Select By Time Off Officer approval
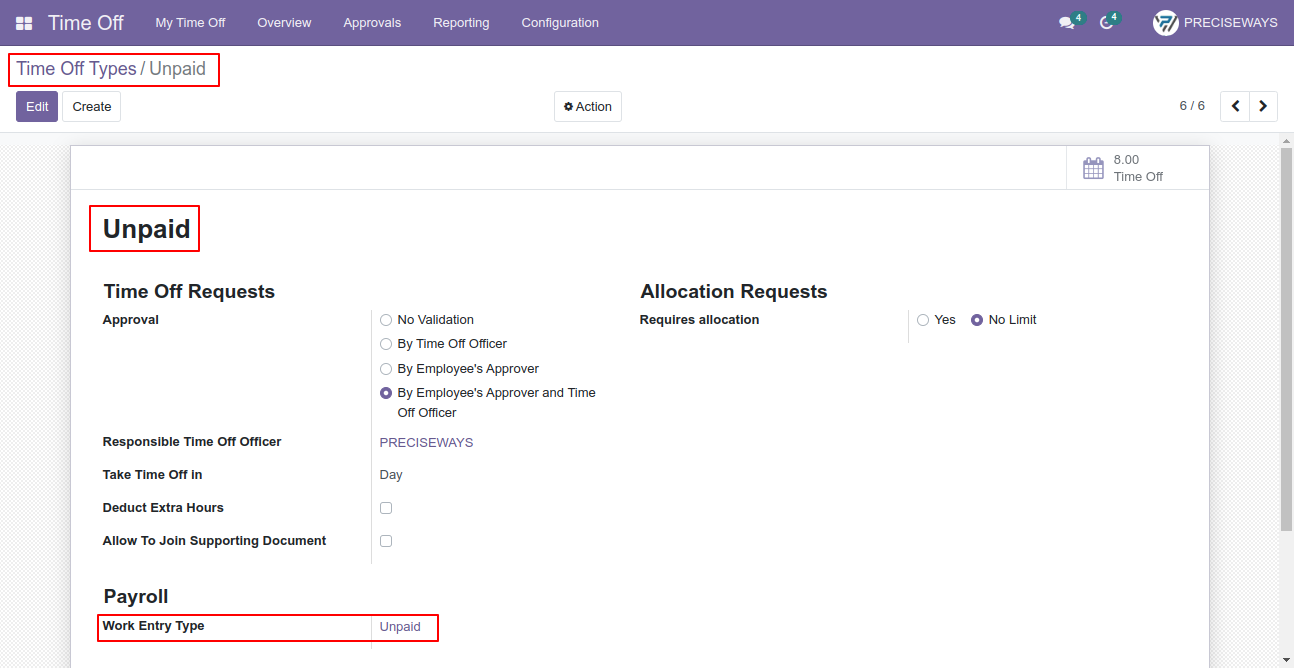 386,344
